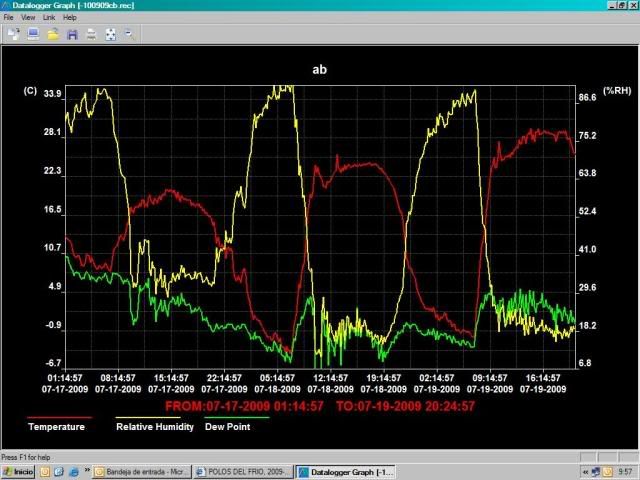Click the first quick launch mail icon
The image size is (640, 480).
(45, 472)
